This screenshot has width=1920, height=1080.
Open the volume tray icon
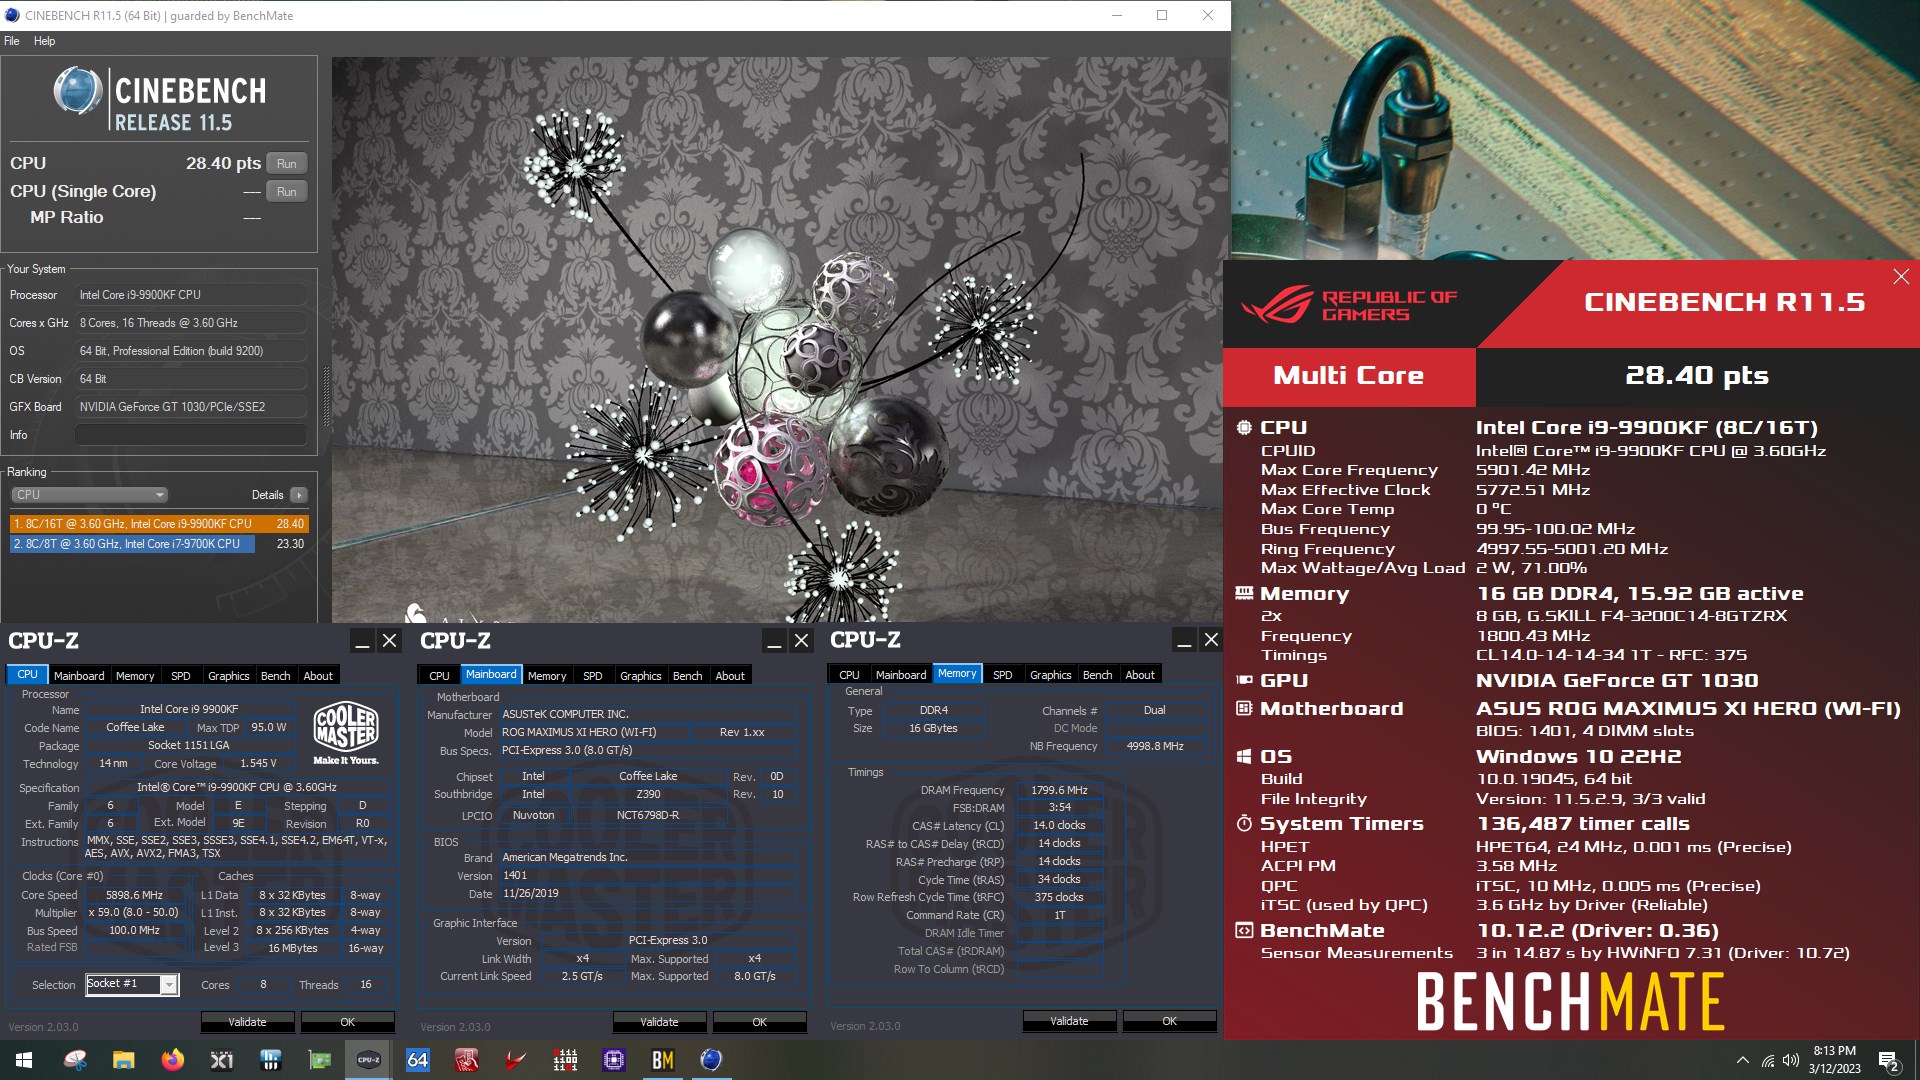(x=1791, y=1060)
